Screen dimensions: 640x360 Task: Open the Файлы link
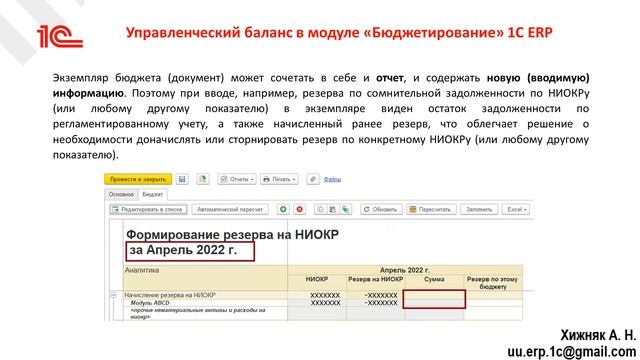tap(332, 179)
